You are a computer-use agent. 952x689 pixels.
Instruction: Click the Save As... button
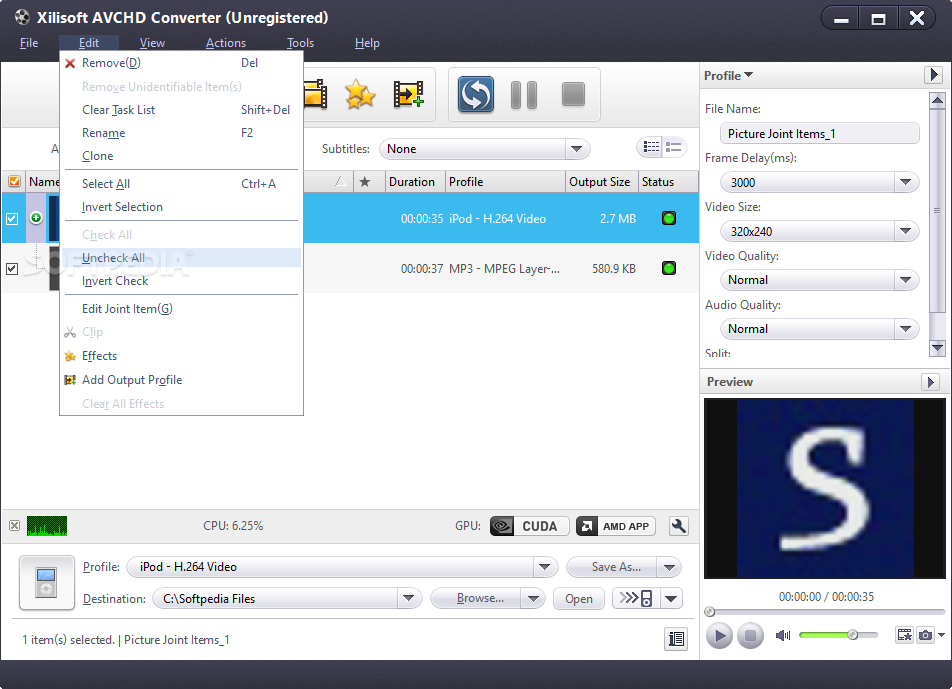612,567
